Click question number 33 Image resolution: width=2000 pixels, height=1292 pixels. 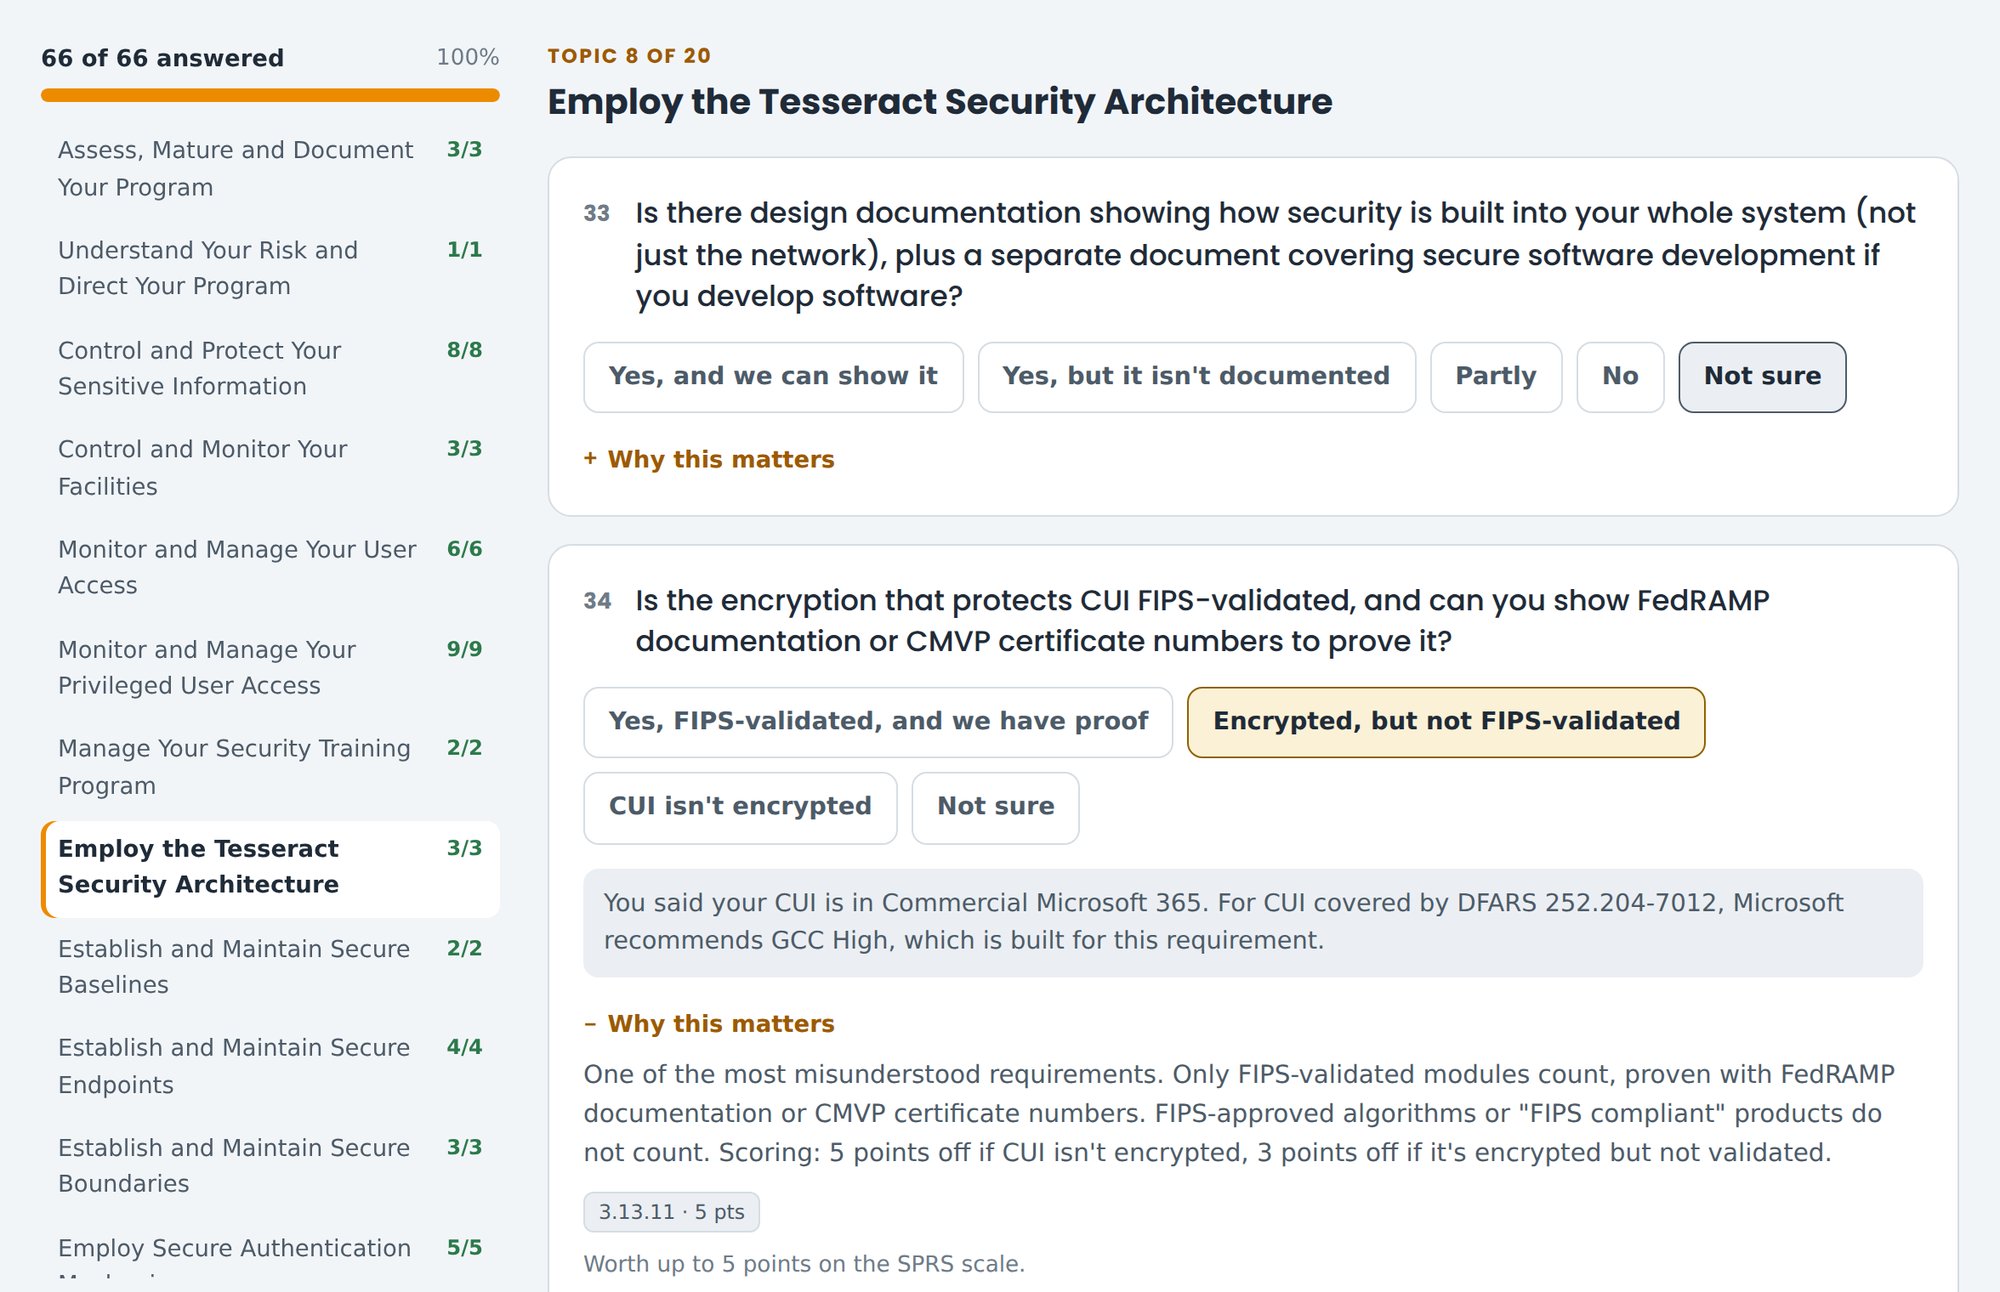[x=597, y=213]
